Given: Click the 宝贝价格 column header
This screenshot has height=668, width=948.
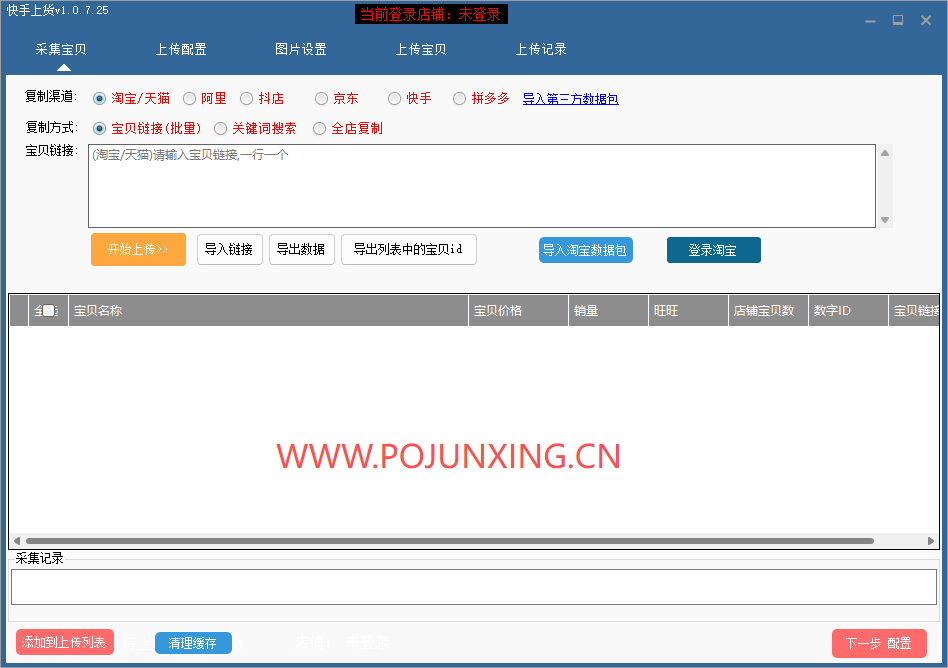Looking at the screenshot, I should 518,311.
